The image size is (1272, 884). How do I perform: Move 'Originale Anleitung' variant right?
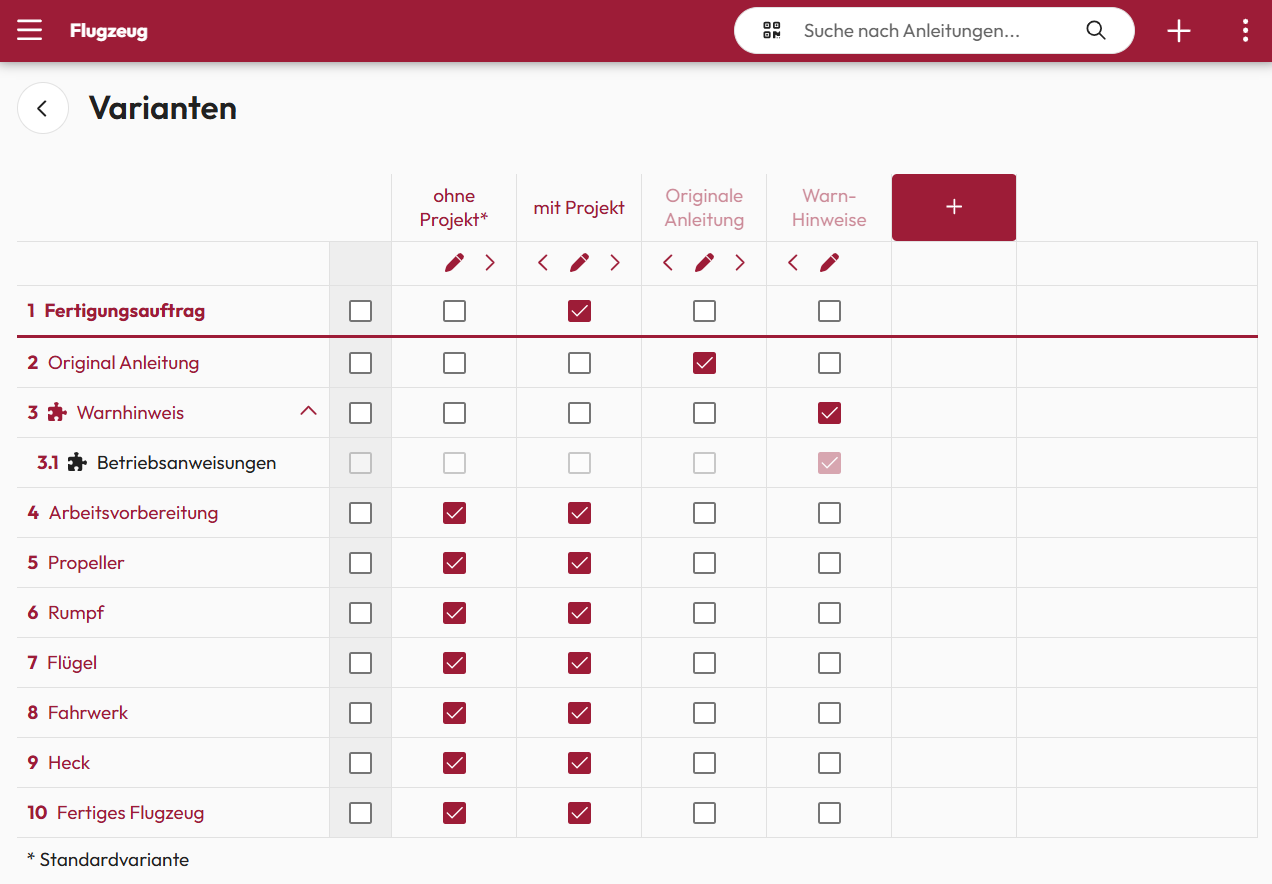click(x=740, y=263)
